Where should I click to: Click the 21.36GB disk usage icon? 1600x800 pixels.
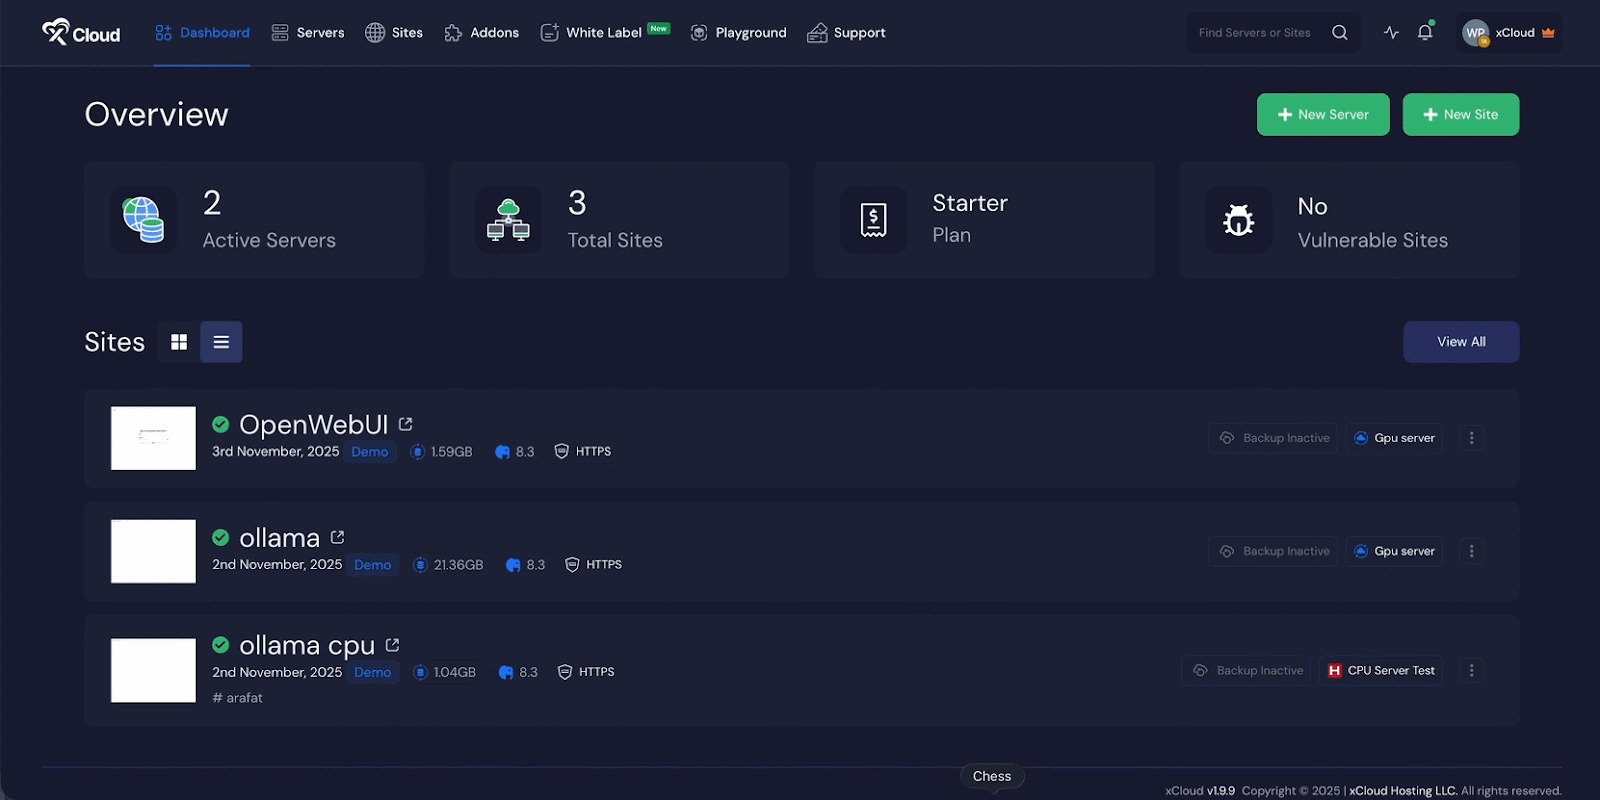(x=420, y=565)
